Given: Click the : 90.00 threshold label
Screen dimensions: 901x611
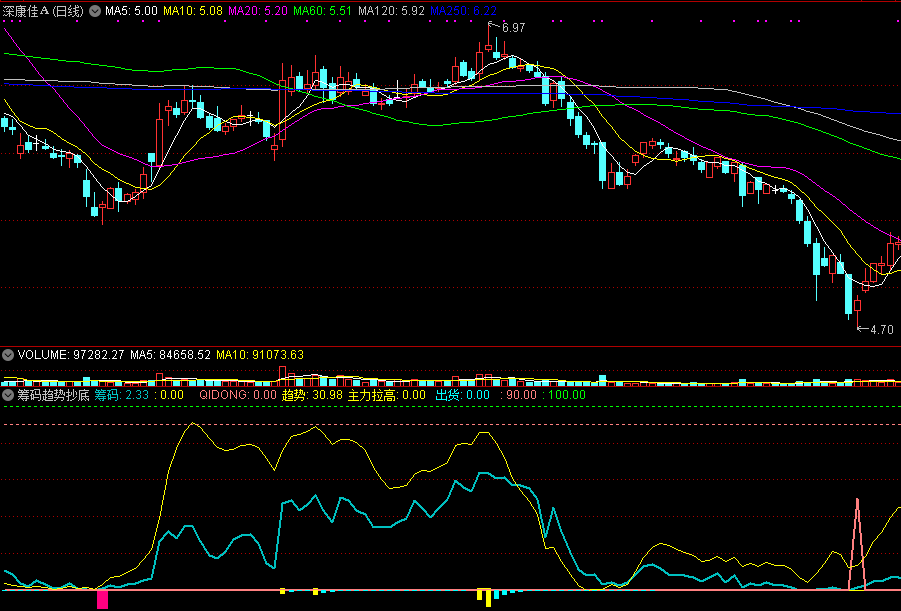Looking at the screenshot, I should click(x=518, y=395).
